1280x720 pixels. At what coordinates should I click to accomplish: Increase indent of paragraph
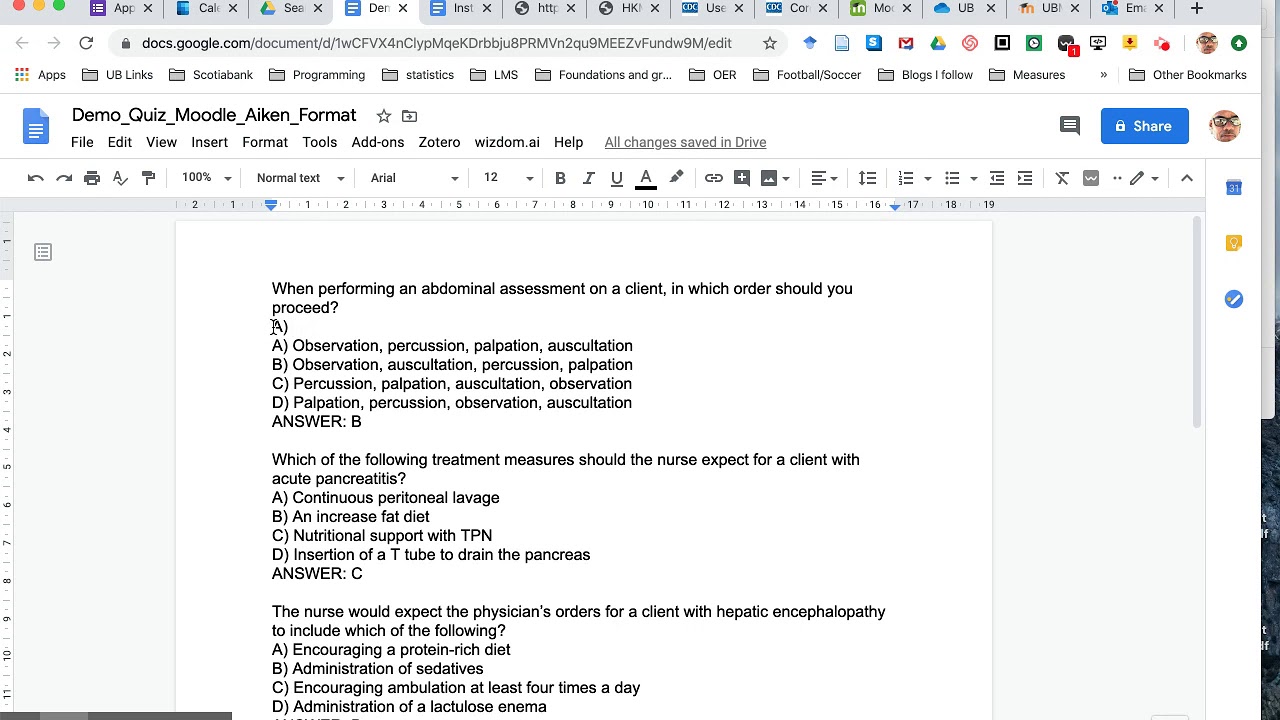pyautogui.click(x=1025, y=178)
